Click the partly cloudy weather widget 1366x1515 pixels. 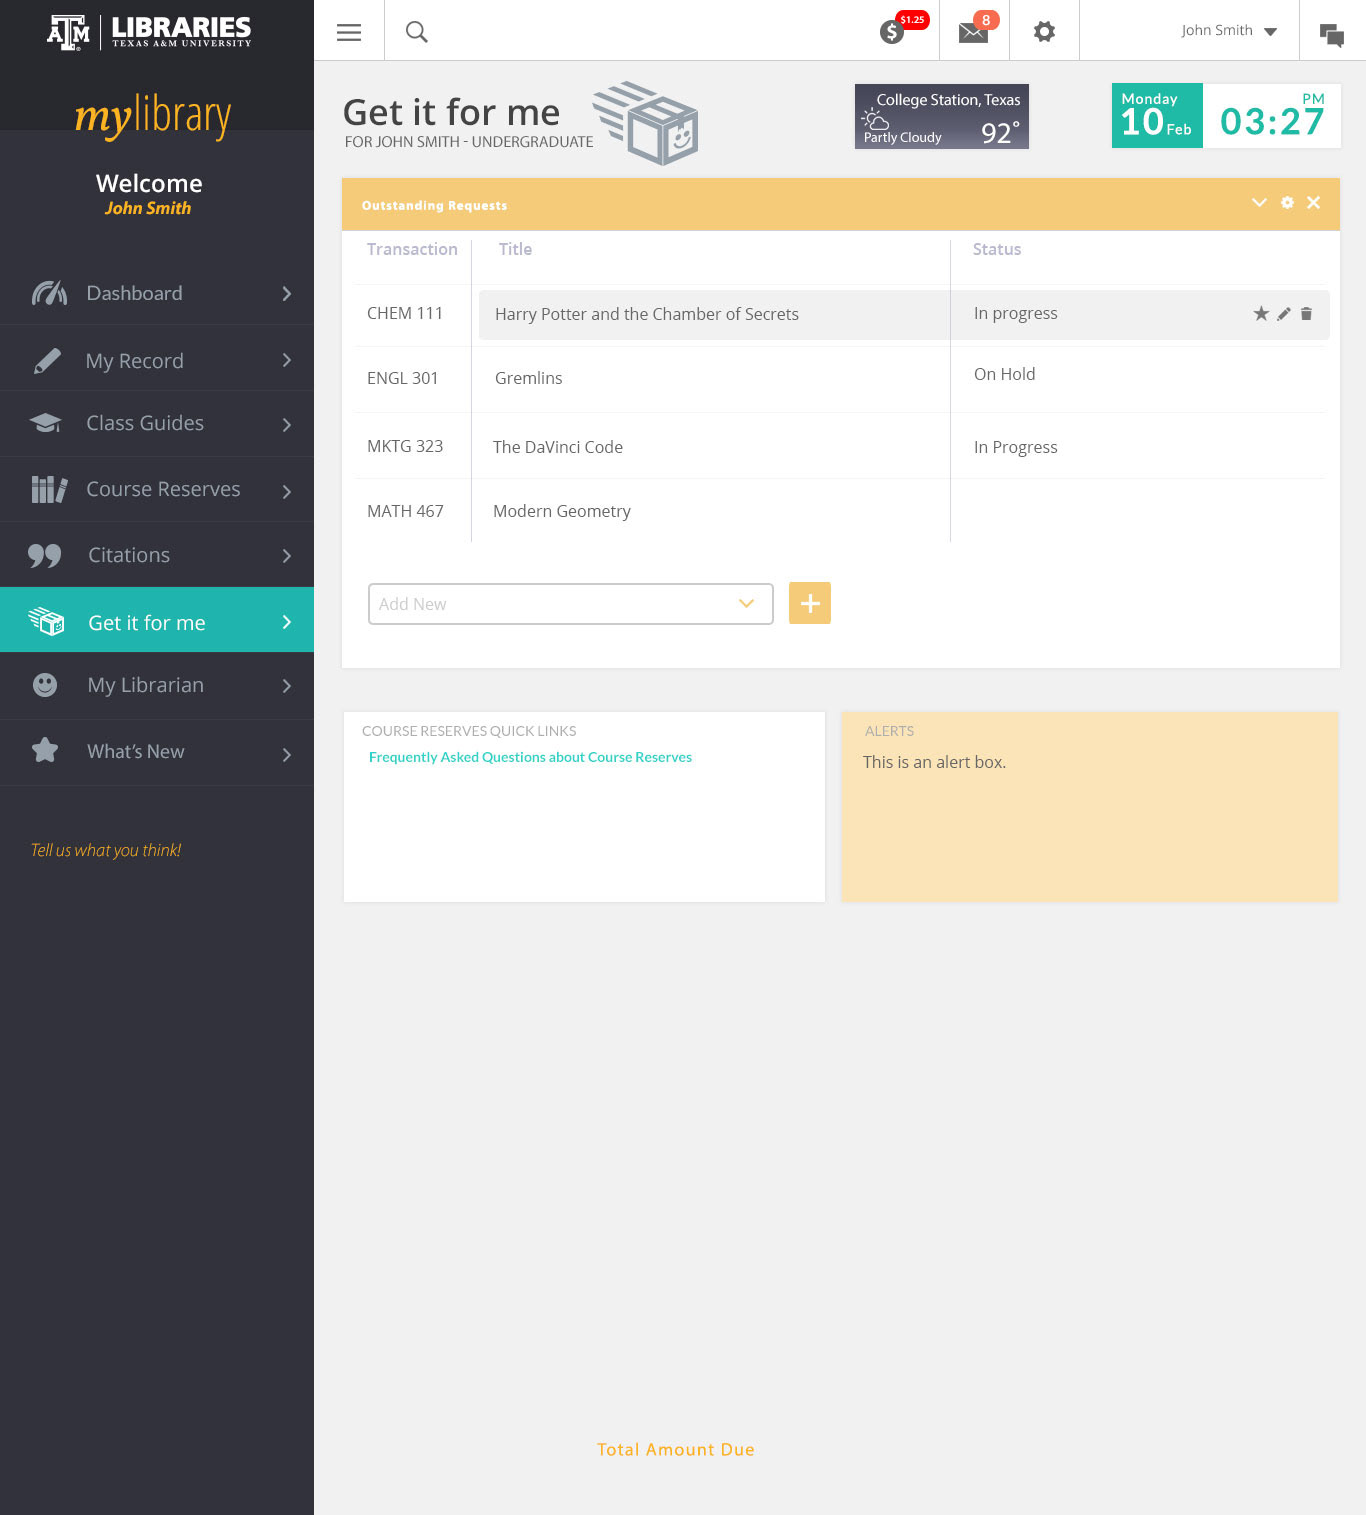click(x=942, y=116)
